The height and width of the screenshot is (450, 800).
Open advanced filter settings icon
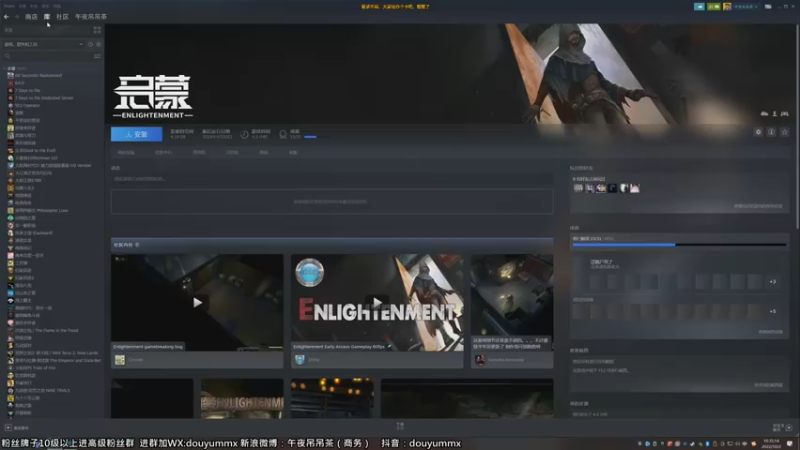[x=97, y=56]
